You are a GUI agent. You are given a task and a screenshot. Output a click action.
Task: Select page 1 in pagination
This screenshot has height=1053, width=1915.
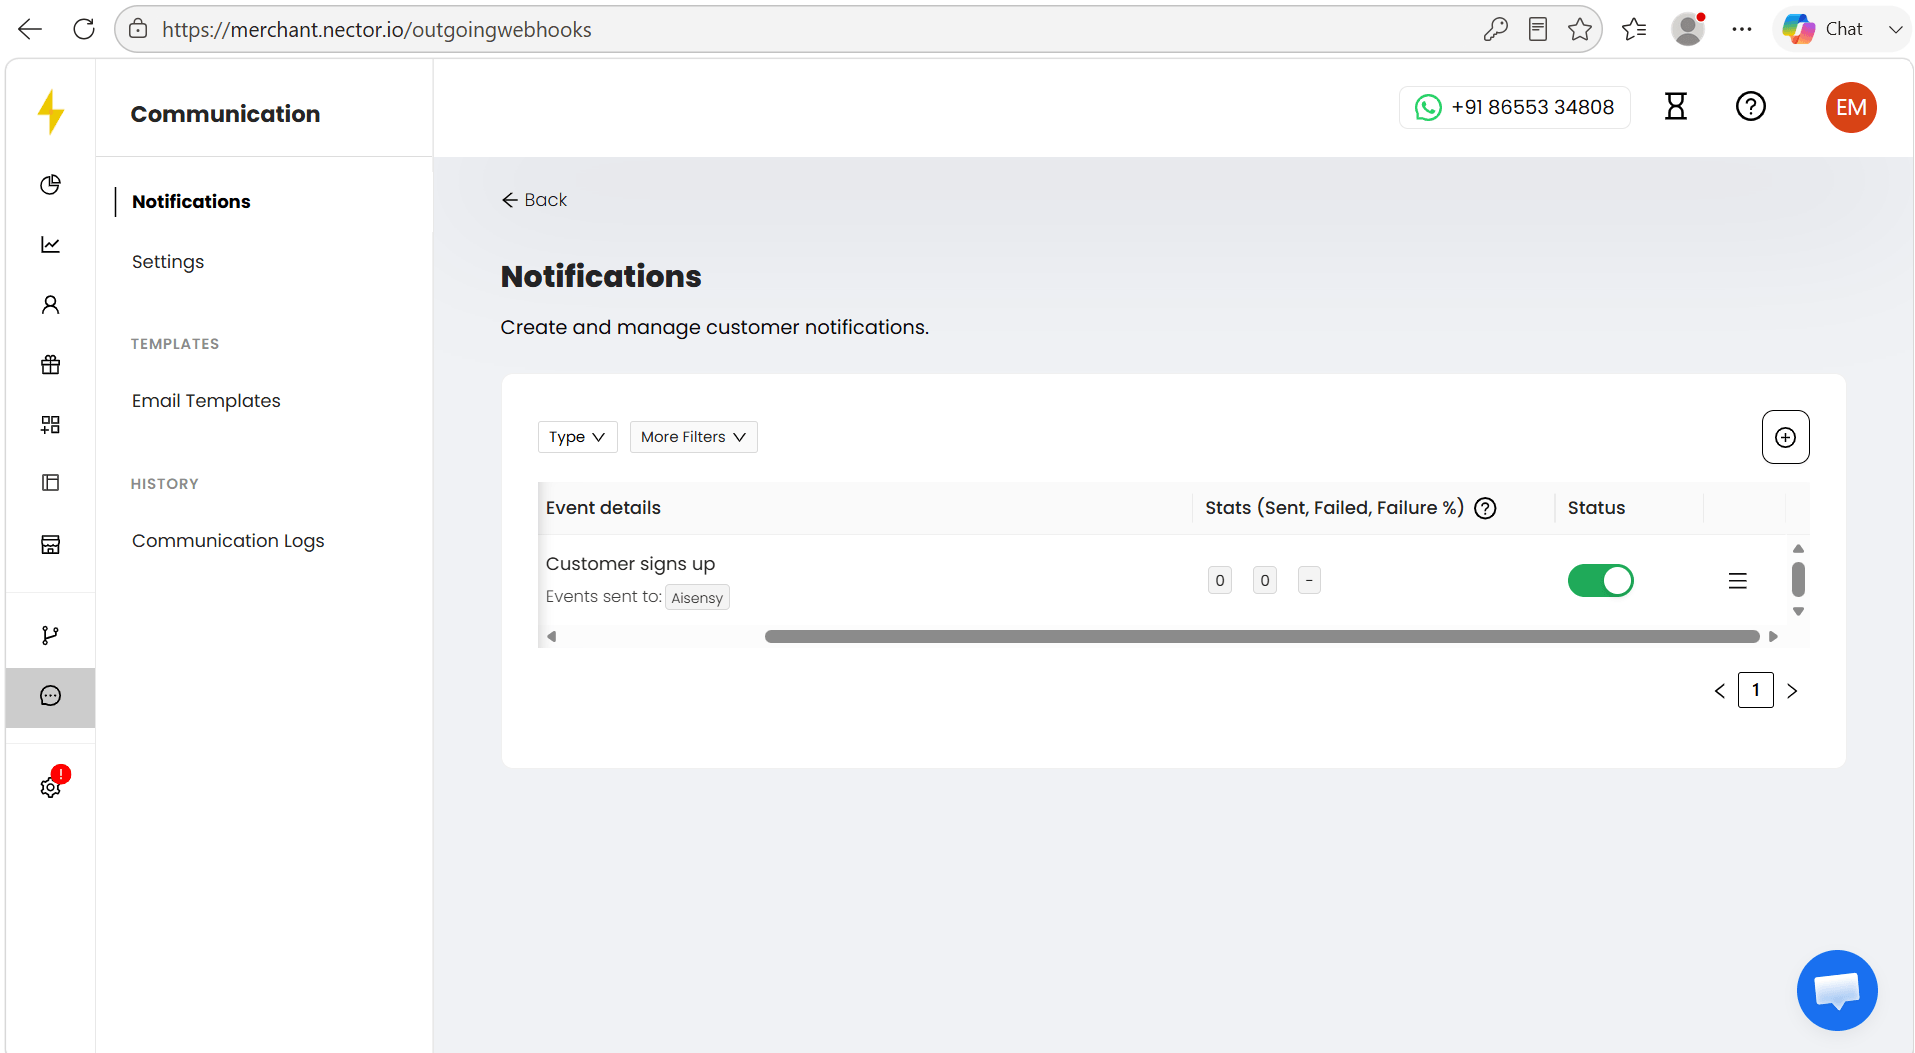click(x=1756, y=690)
